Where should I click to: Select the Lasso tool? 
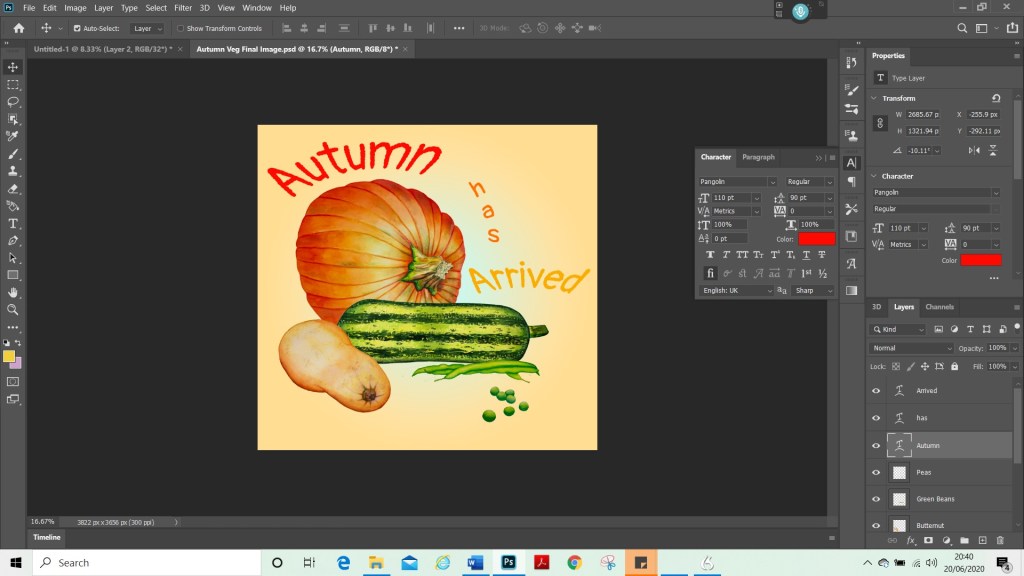coord(13,102)
